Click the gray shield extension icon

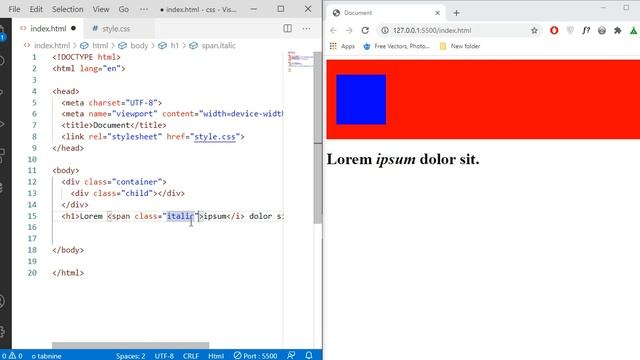pos(570,30)
